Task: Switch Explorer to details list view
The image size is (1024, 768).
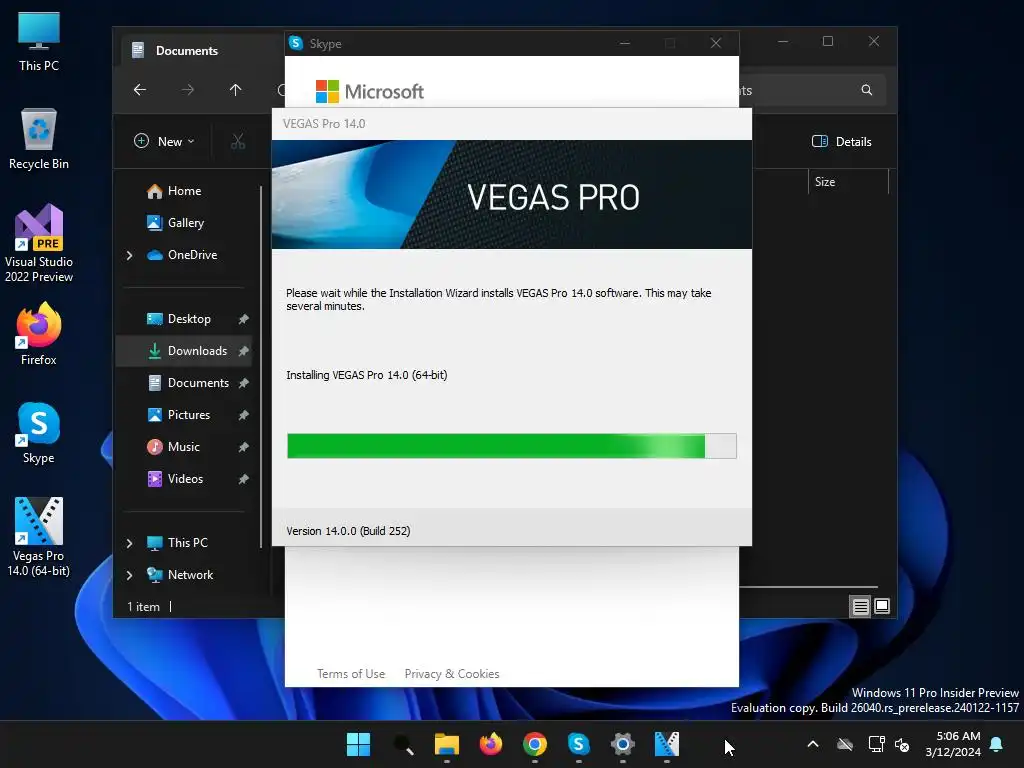Action: coord(860,607)
